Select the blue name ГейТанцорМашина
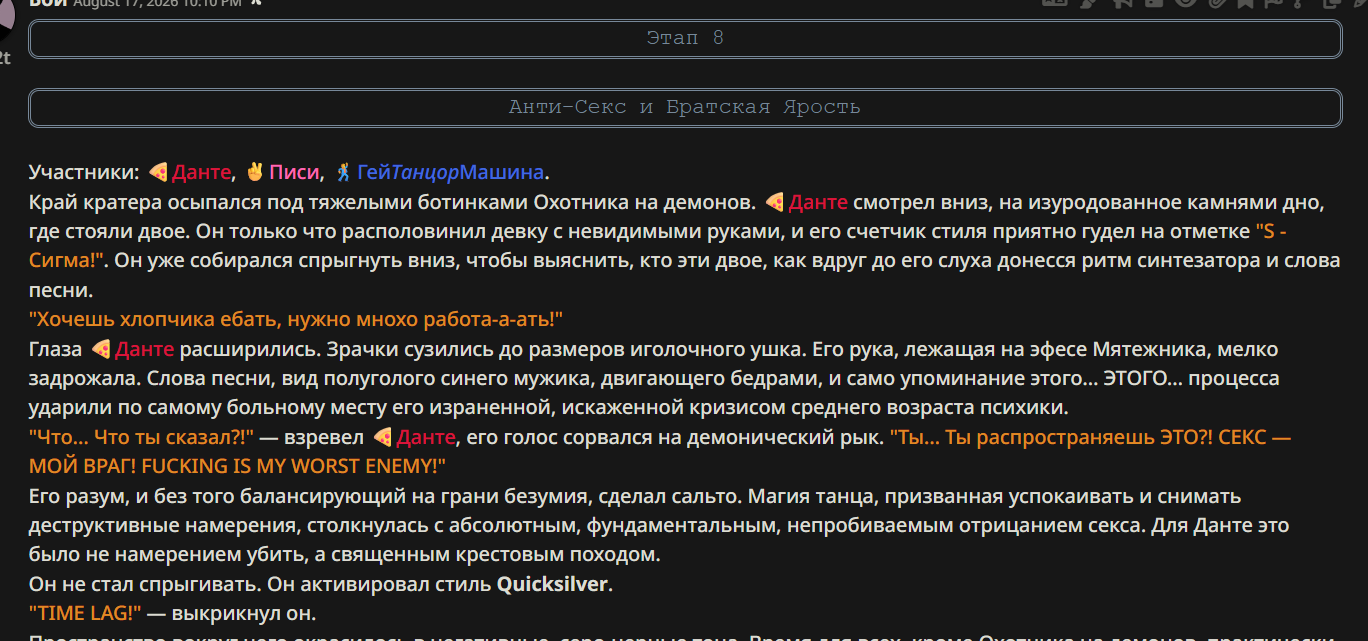 450,173
